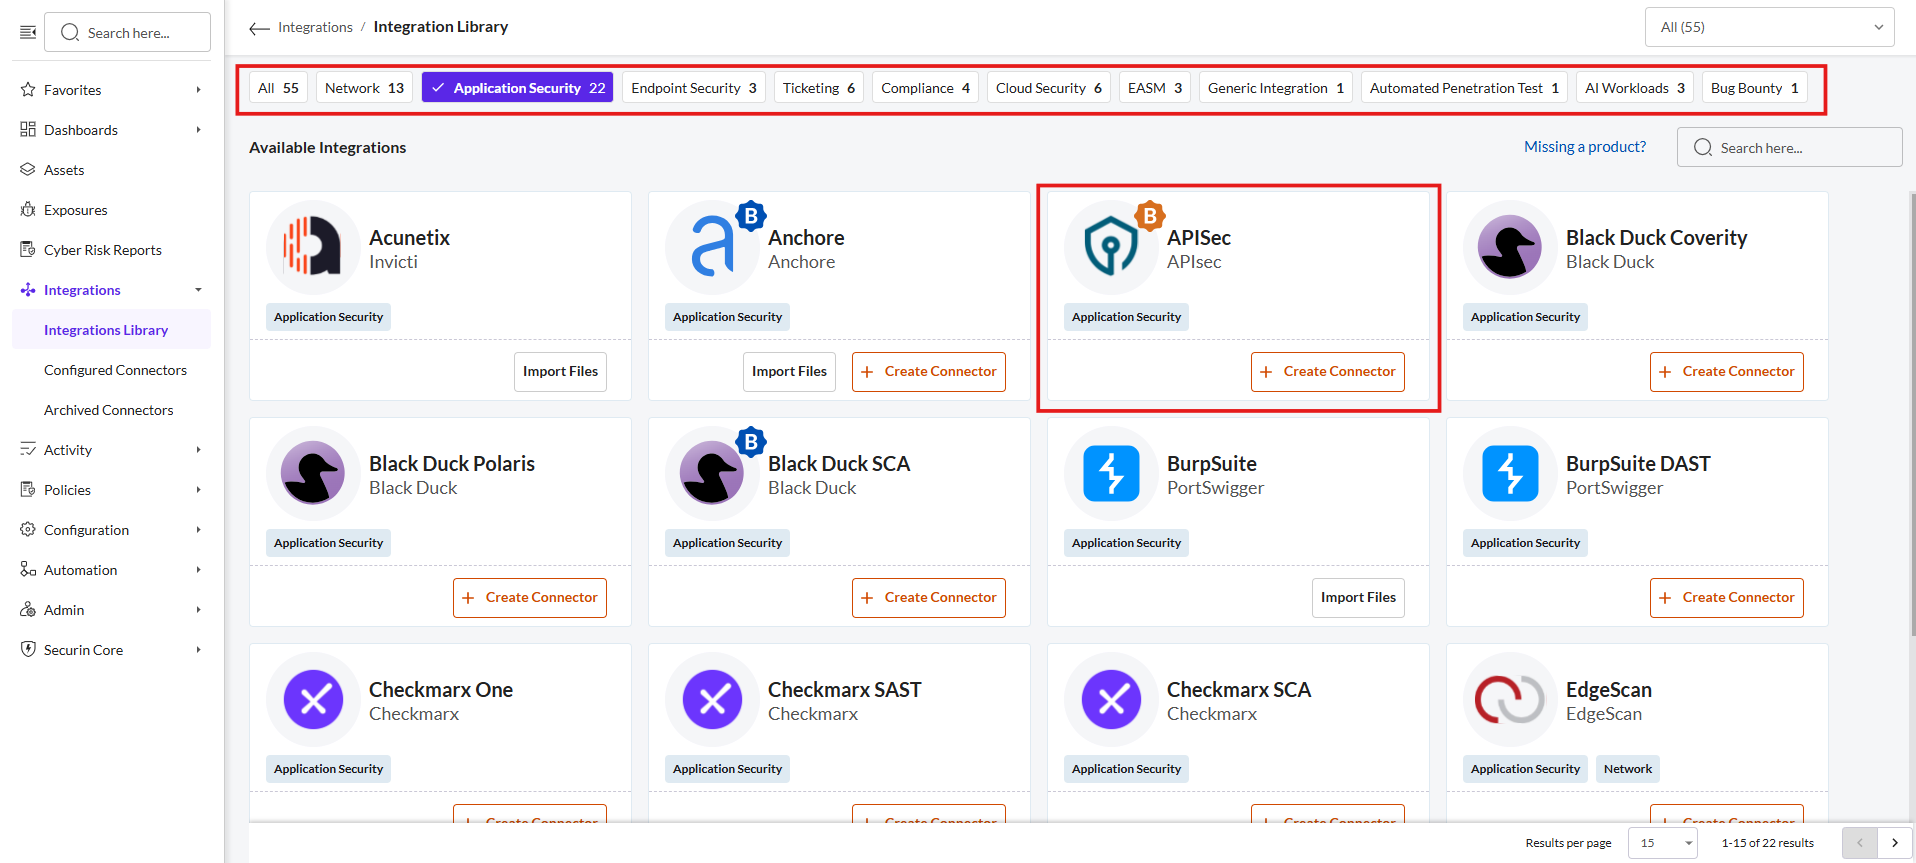
Task: Click the Integrations sidebar icon
Action: (28, 290)
